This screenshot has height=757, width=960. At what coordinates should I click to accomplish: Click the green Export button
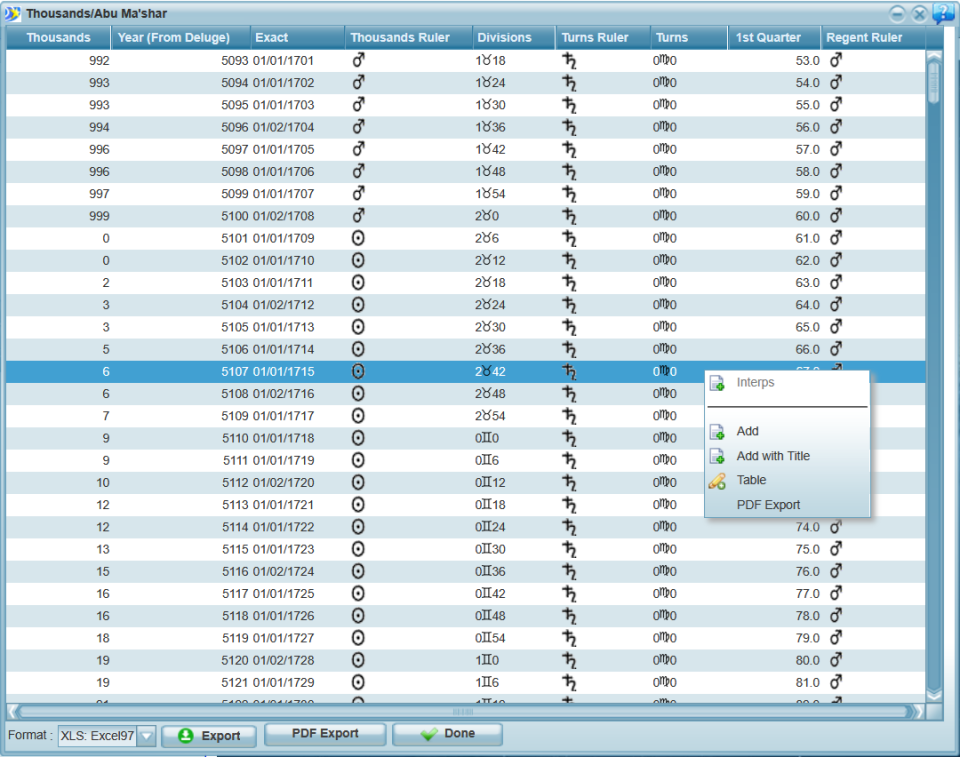pyautogui.click(x=209, y=736)
